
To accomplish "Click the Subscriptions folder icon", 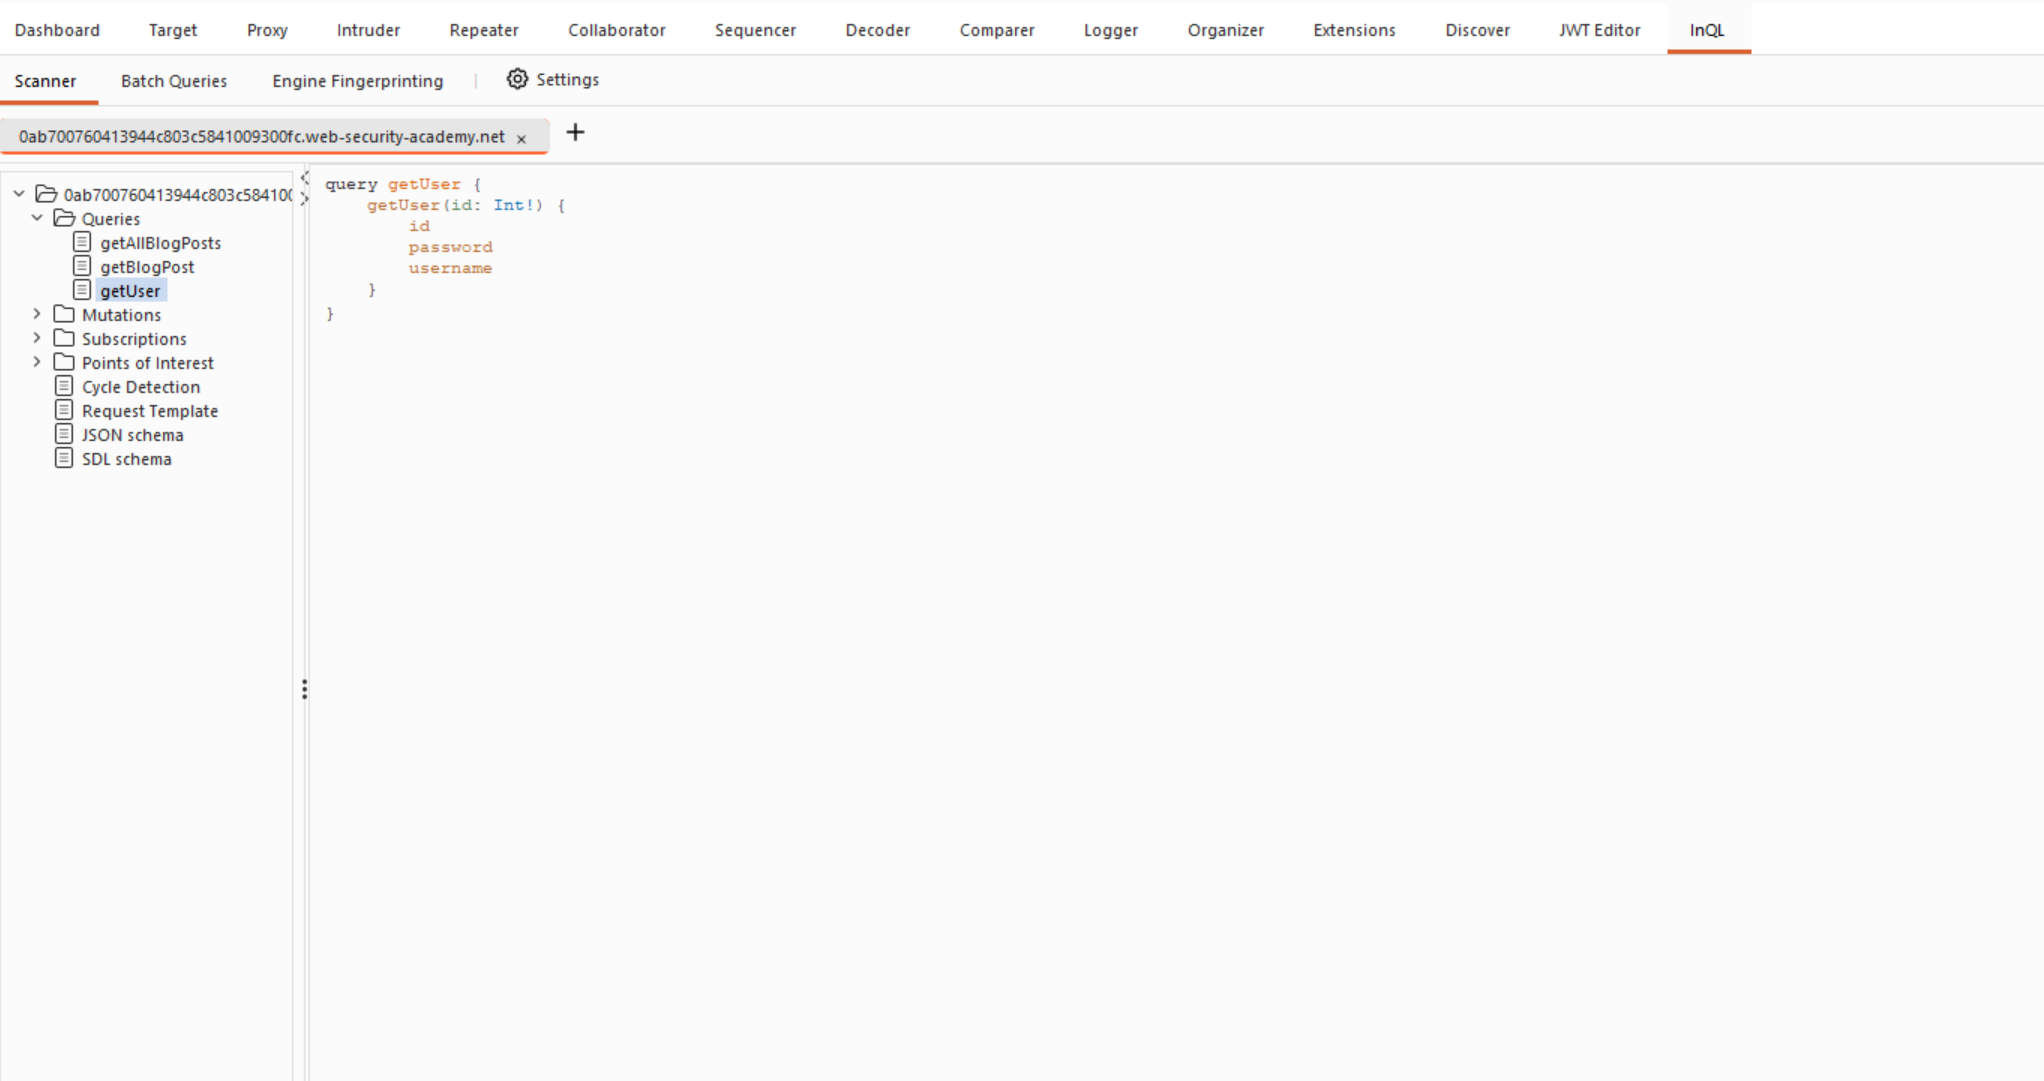I will click(64, 338).
